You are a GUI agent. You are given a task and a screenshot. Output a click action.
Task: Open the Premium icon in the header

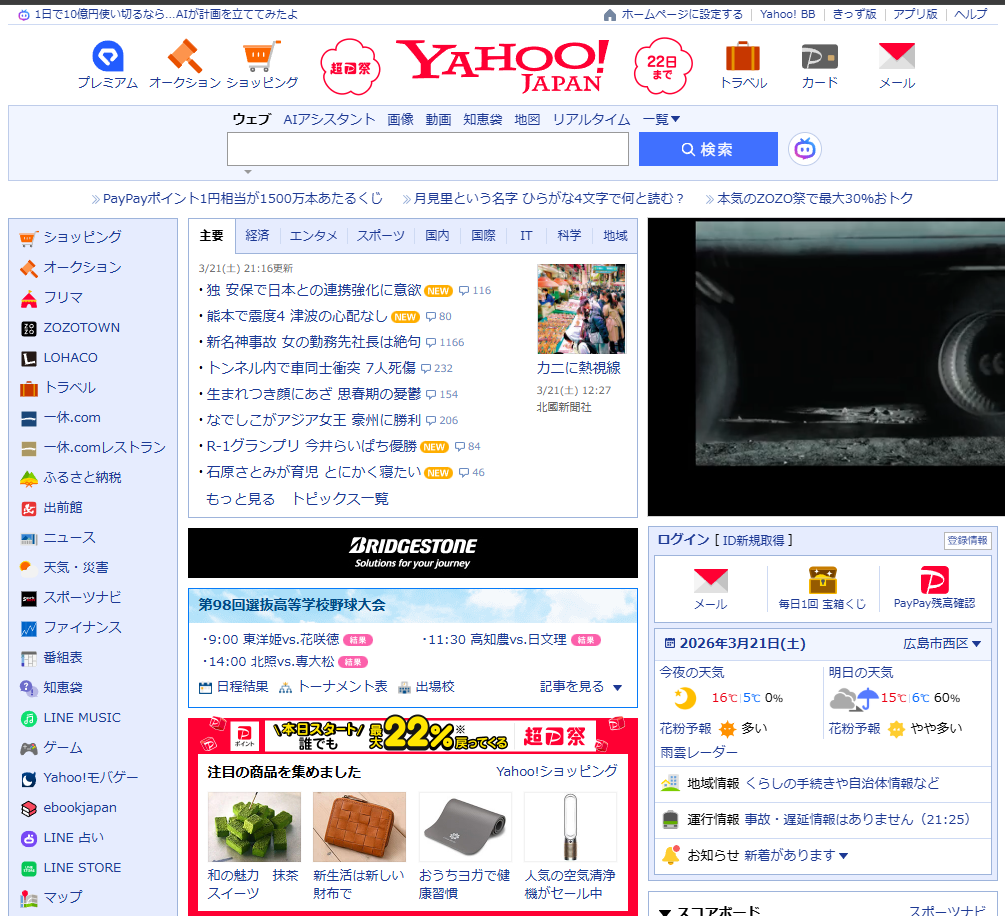(x=107, y=58)
